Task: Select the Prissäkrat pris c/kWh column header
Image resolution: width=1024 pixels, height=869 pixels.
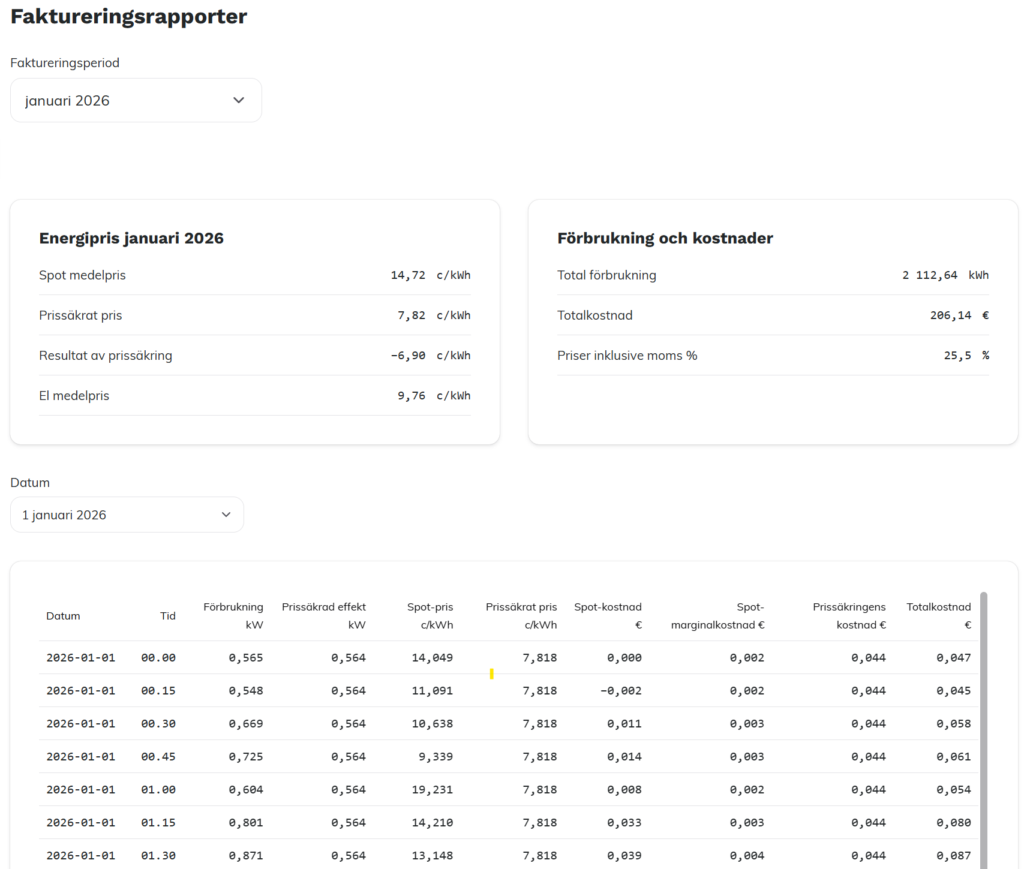Action: pos(521,616)
